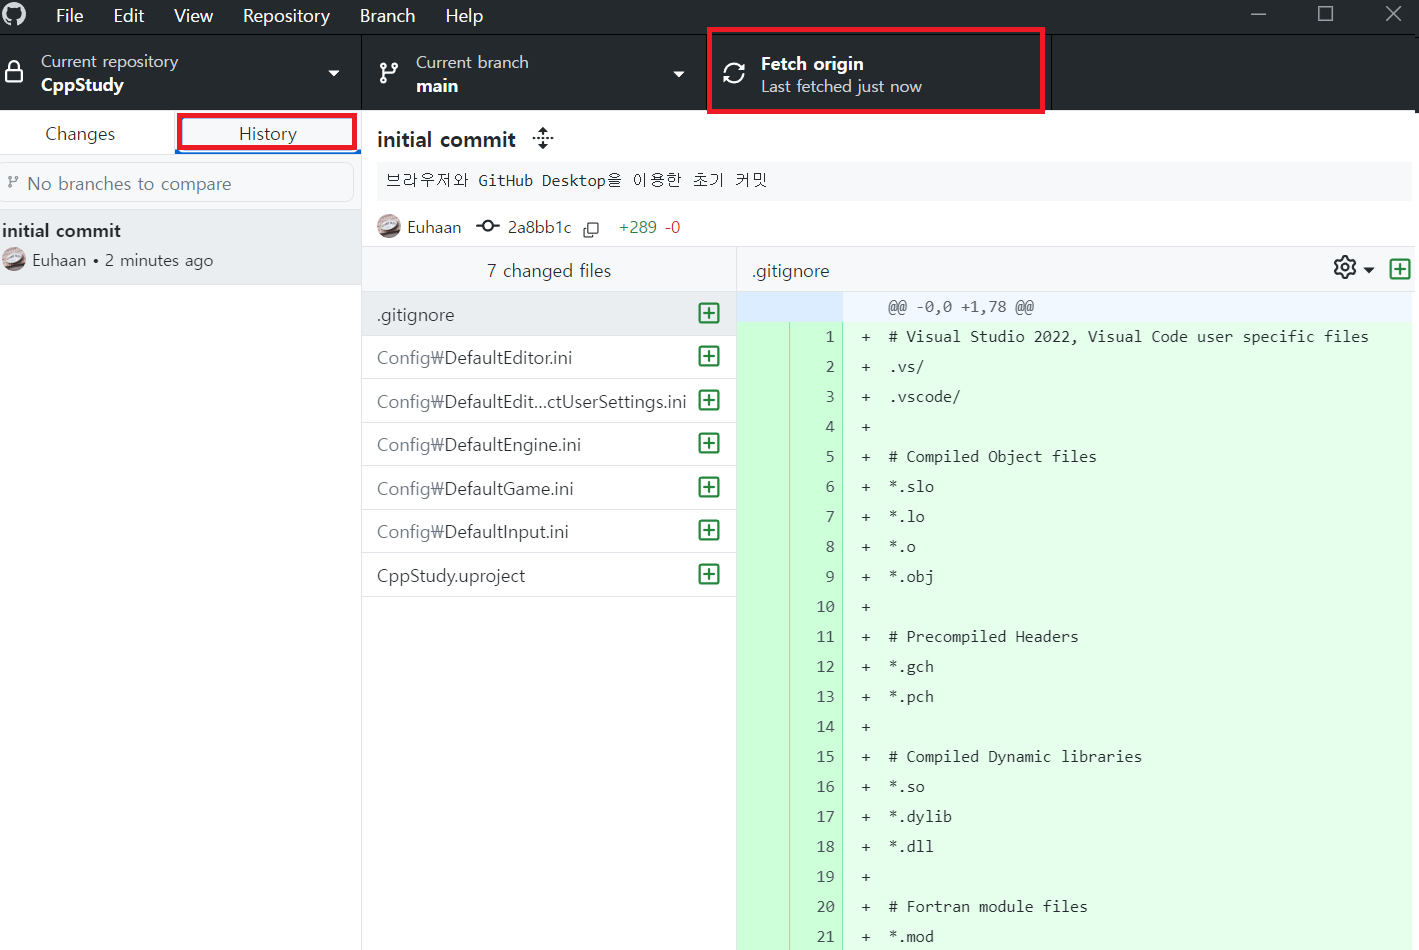Screen dimensions: 1419x950
Task: Click the diff line '*.obj'
Action: [x=911, y=577]
